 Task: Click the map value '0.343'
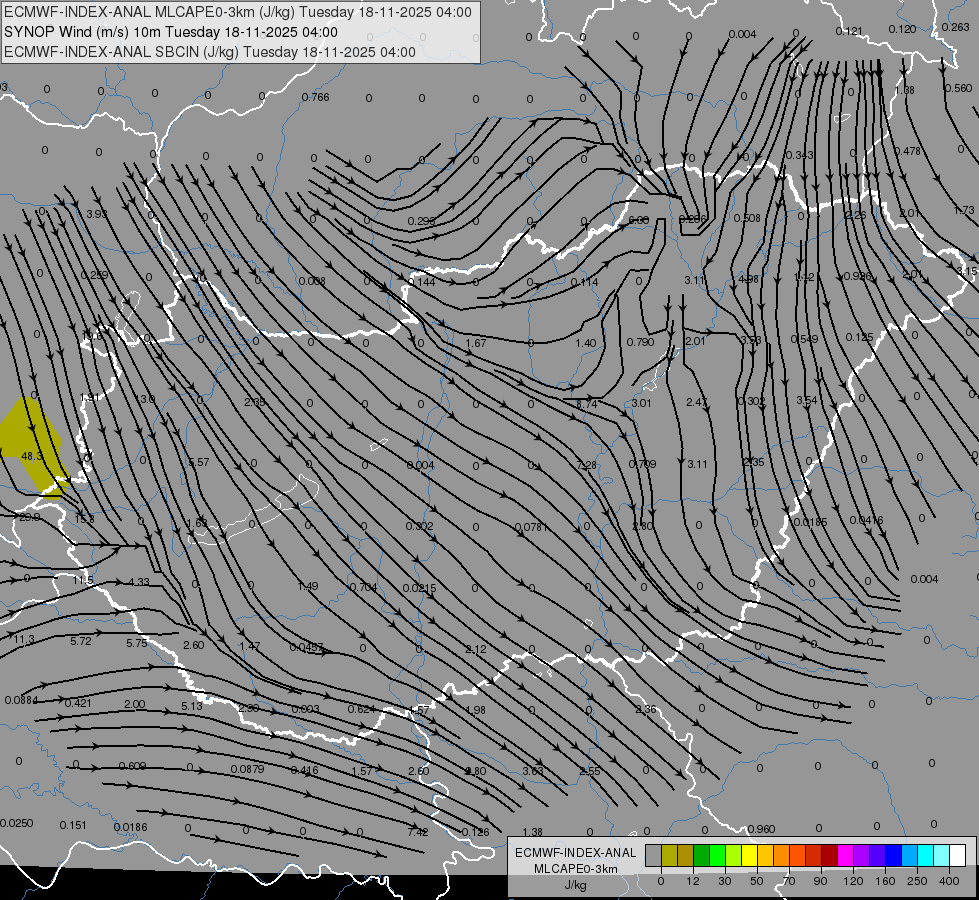[799, 155]
